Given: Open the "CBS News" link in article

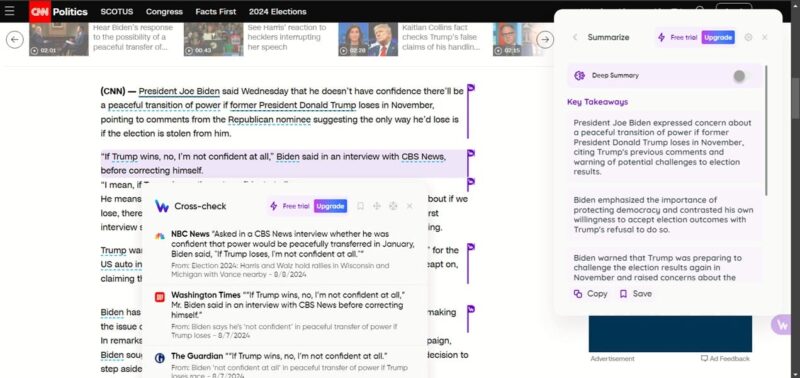Looking at the screenshot, I should point(423,157).
